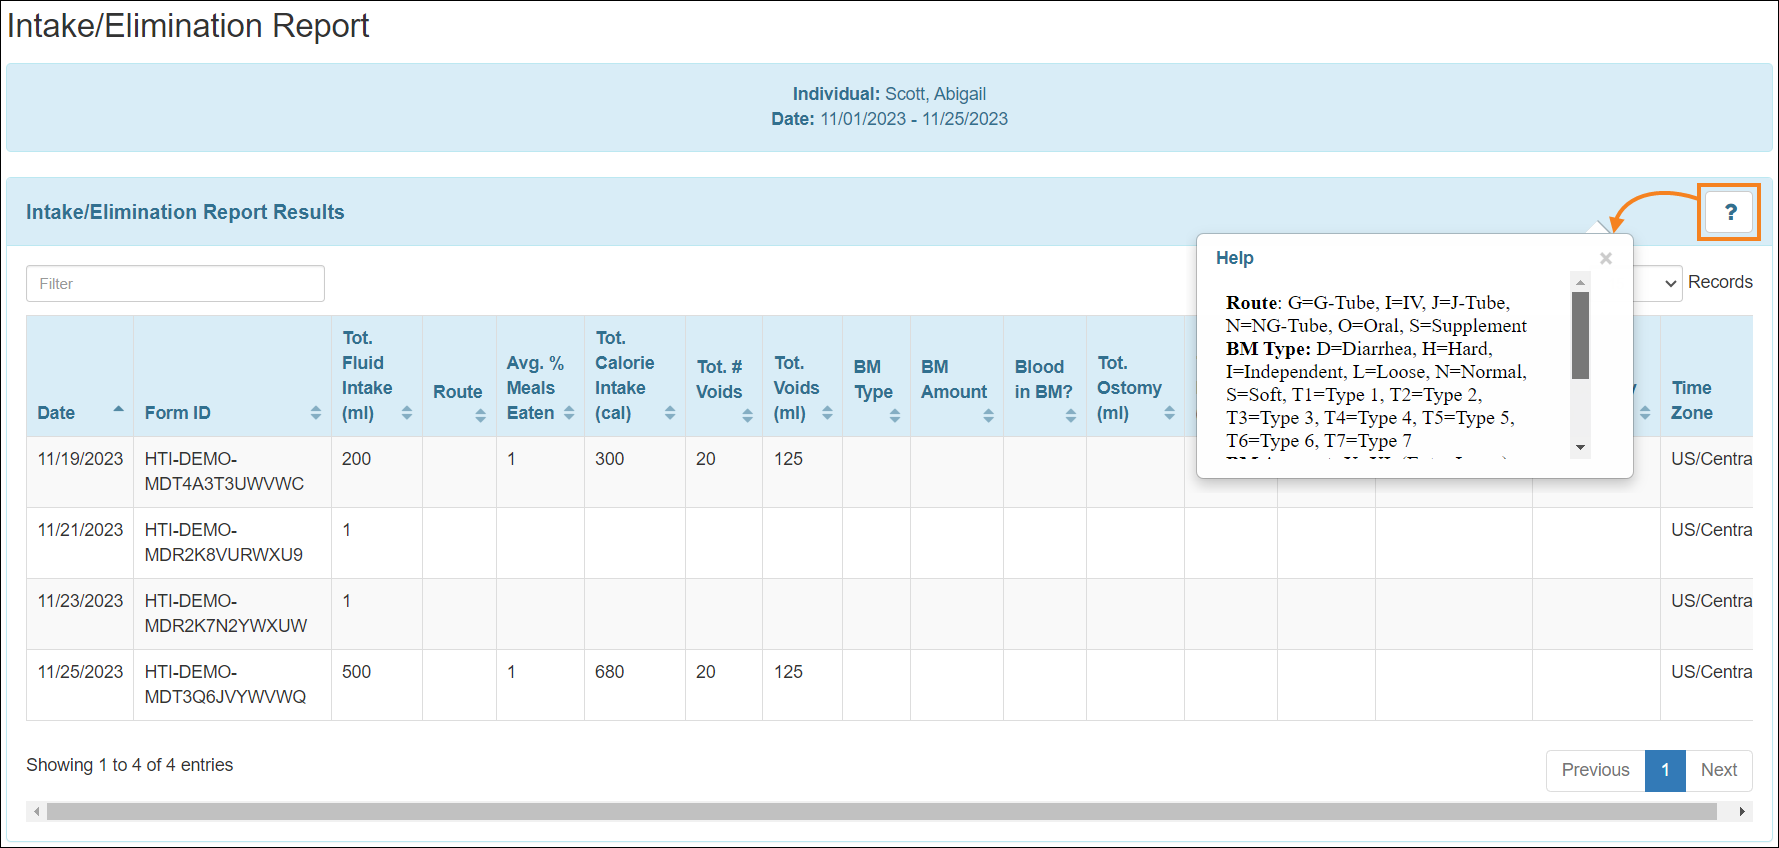The width and height of the screenshot is (1779, 848).
Task: Go to the Previous page
Action: 1595,770
